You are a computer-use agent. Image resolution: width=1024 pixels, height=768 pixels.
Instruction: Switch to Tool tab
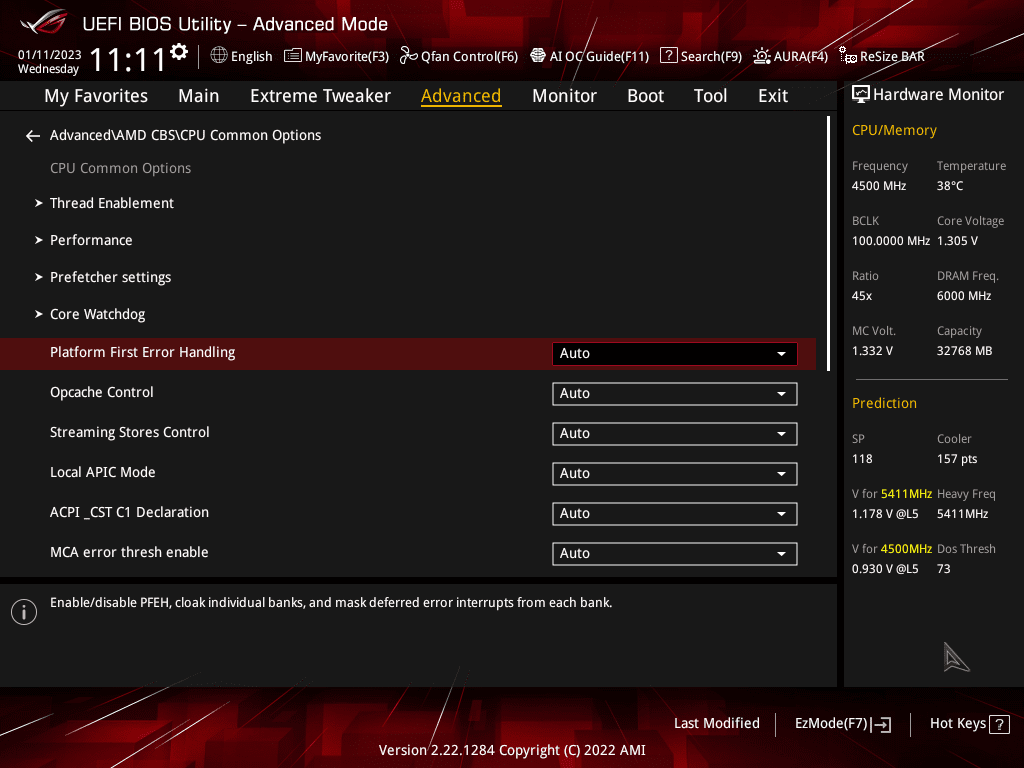(x=710, y=96)
